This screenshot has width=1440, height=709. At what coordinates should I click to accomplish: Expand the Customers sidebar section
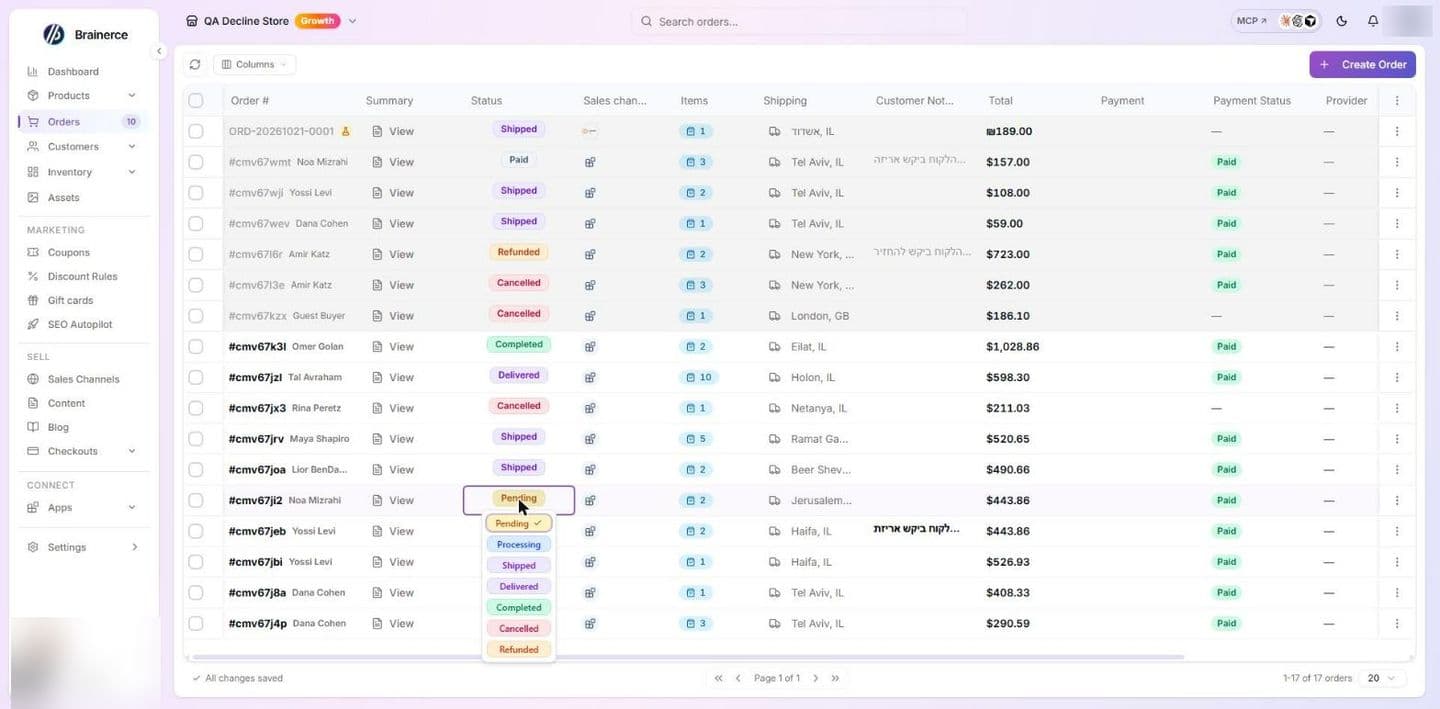click(132, 147)
